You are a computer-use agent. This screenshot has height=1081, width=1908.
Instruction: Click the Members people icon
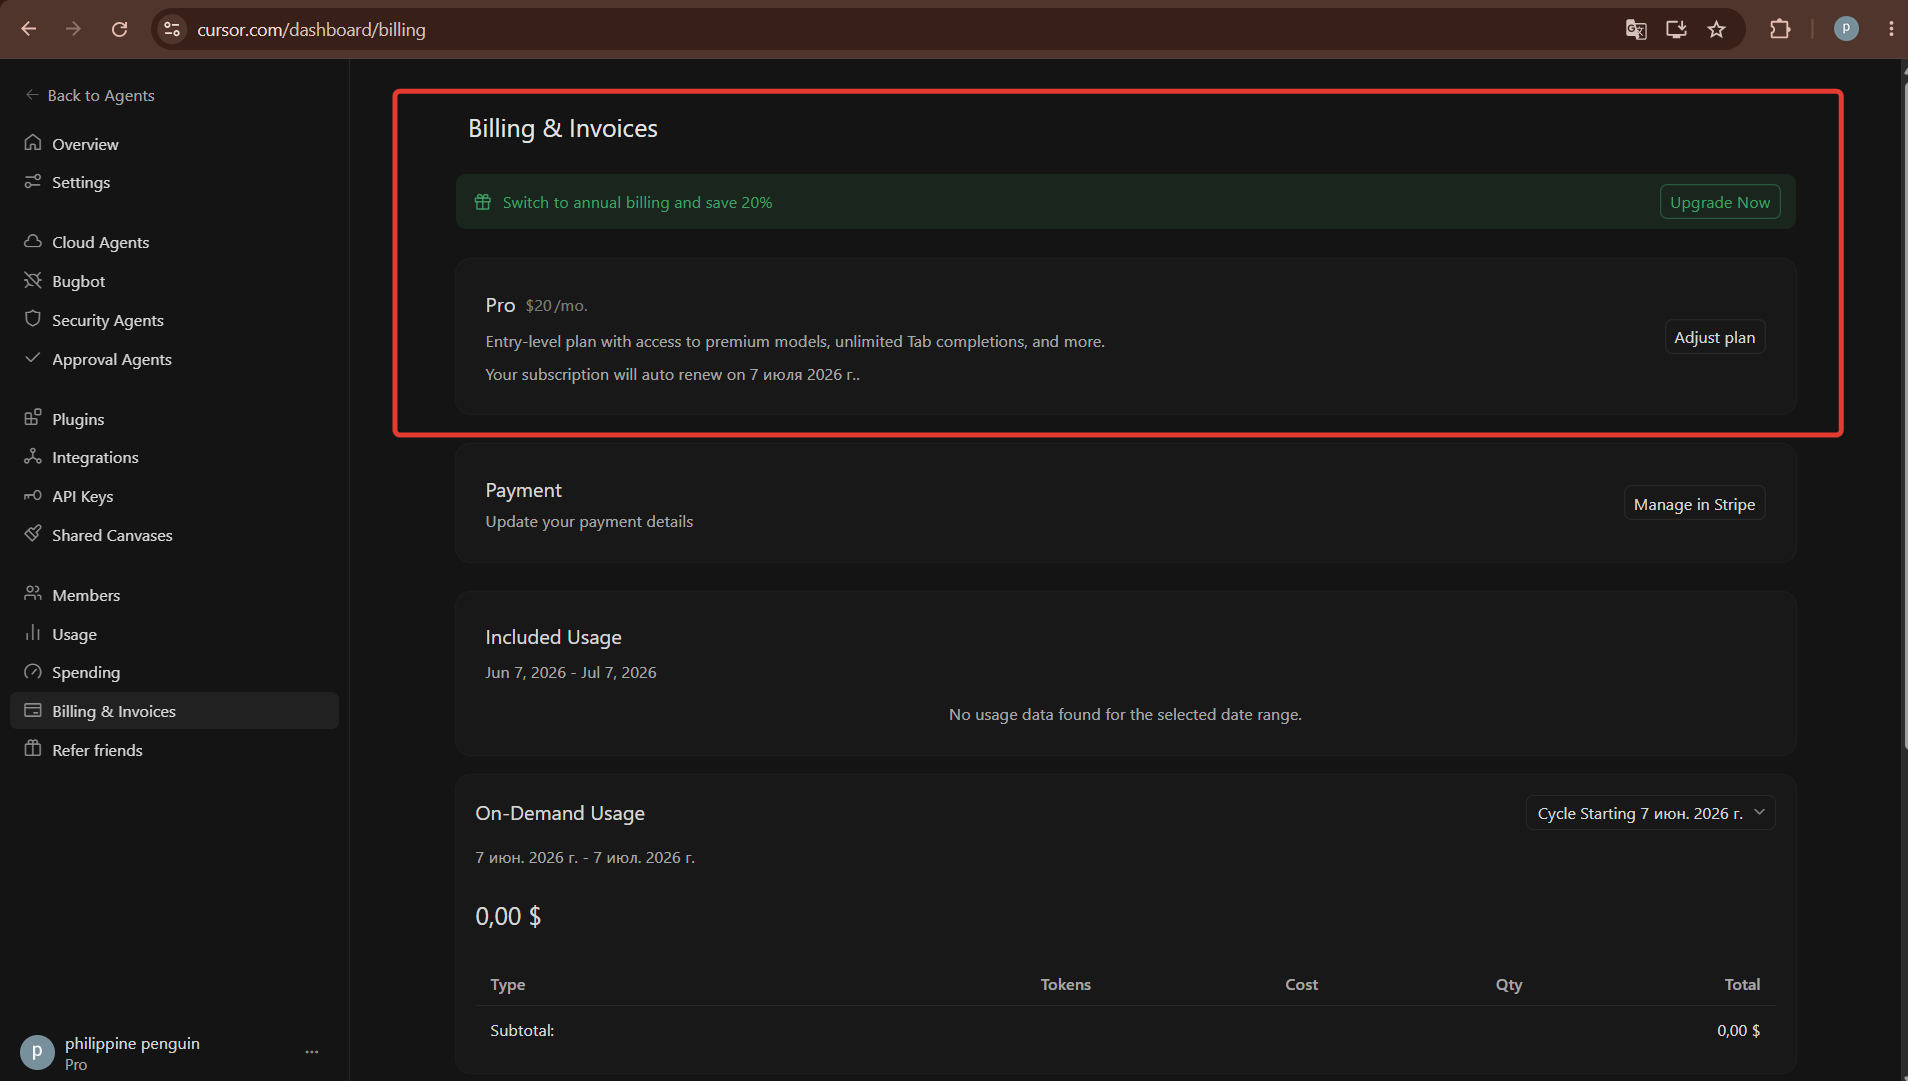(33, 594)
